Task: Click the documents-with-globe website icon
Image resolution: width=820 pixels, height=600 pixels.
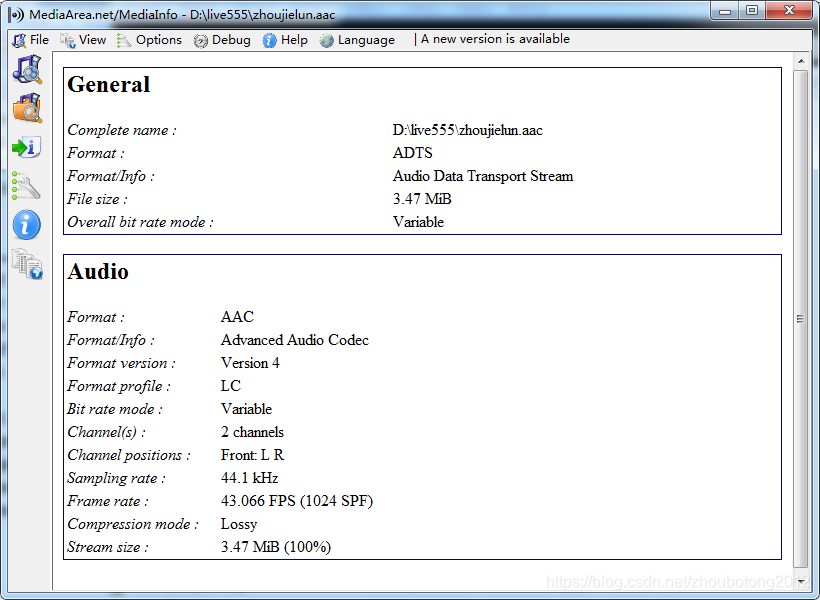Action: point(27,264)
